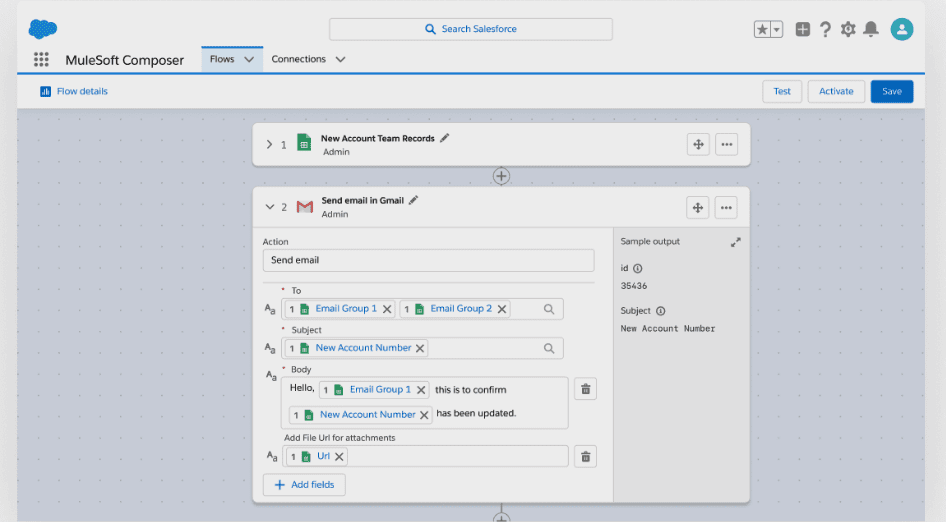Remove New Account Number from Subject field
Image resolution: width=946 pixels, height=522 pixels.
[x=420, y=348]
